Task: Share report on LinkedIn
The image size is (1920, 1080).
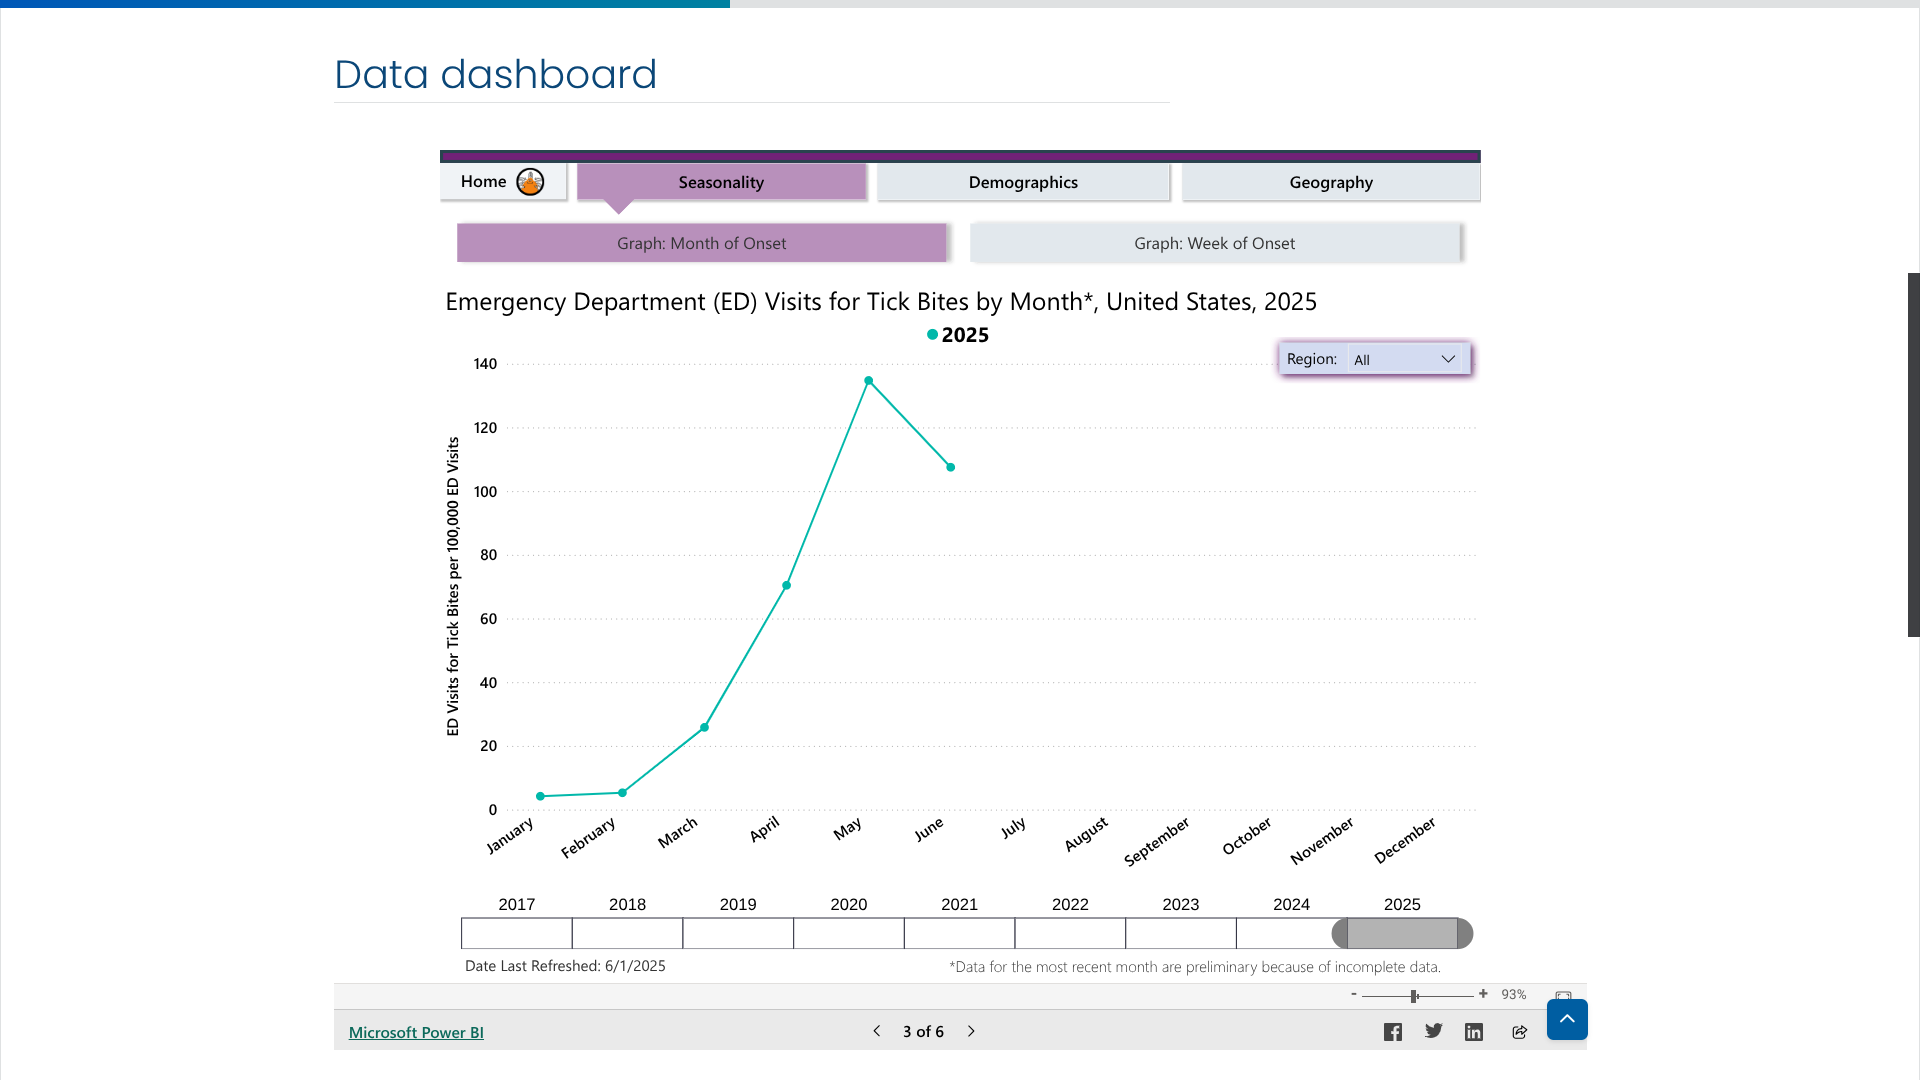Action: (1474, 1032)
